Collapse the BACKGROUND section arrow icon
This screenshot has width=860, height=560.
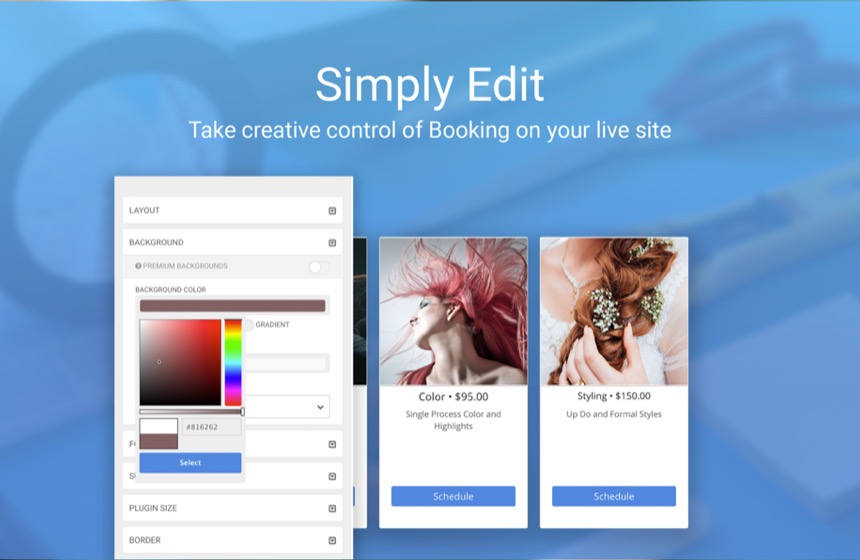click(332, 243)
